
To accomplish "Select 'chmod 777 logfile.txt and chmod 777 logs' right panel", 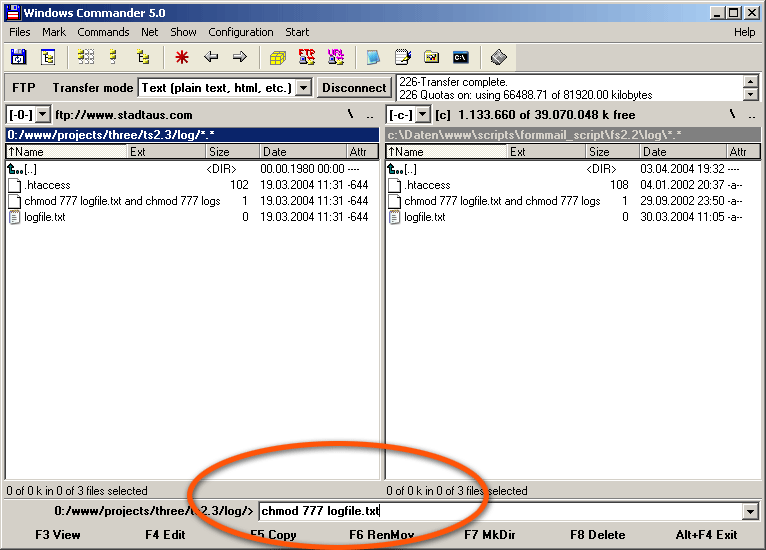I will point(502,201).
